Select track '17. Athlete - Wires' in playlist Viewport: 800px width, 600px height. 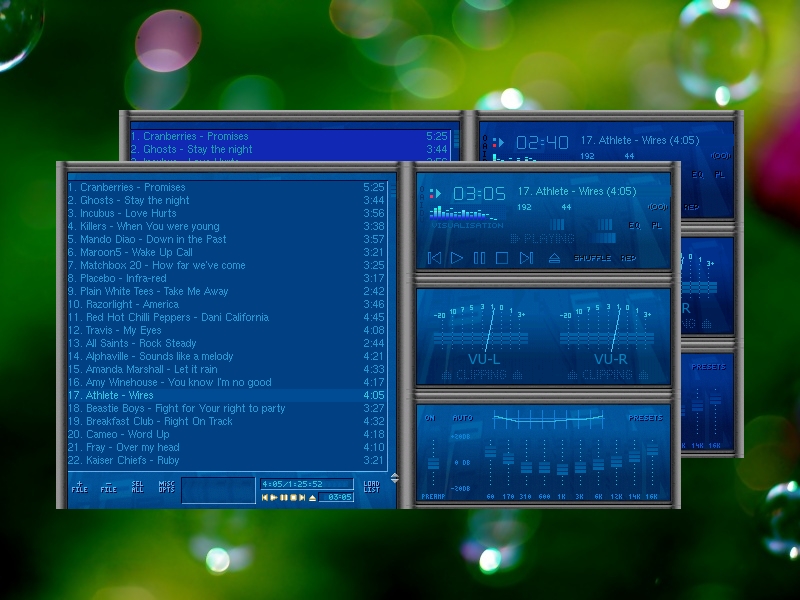pos(227,395)
